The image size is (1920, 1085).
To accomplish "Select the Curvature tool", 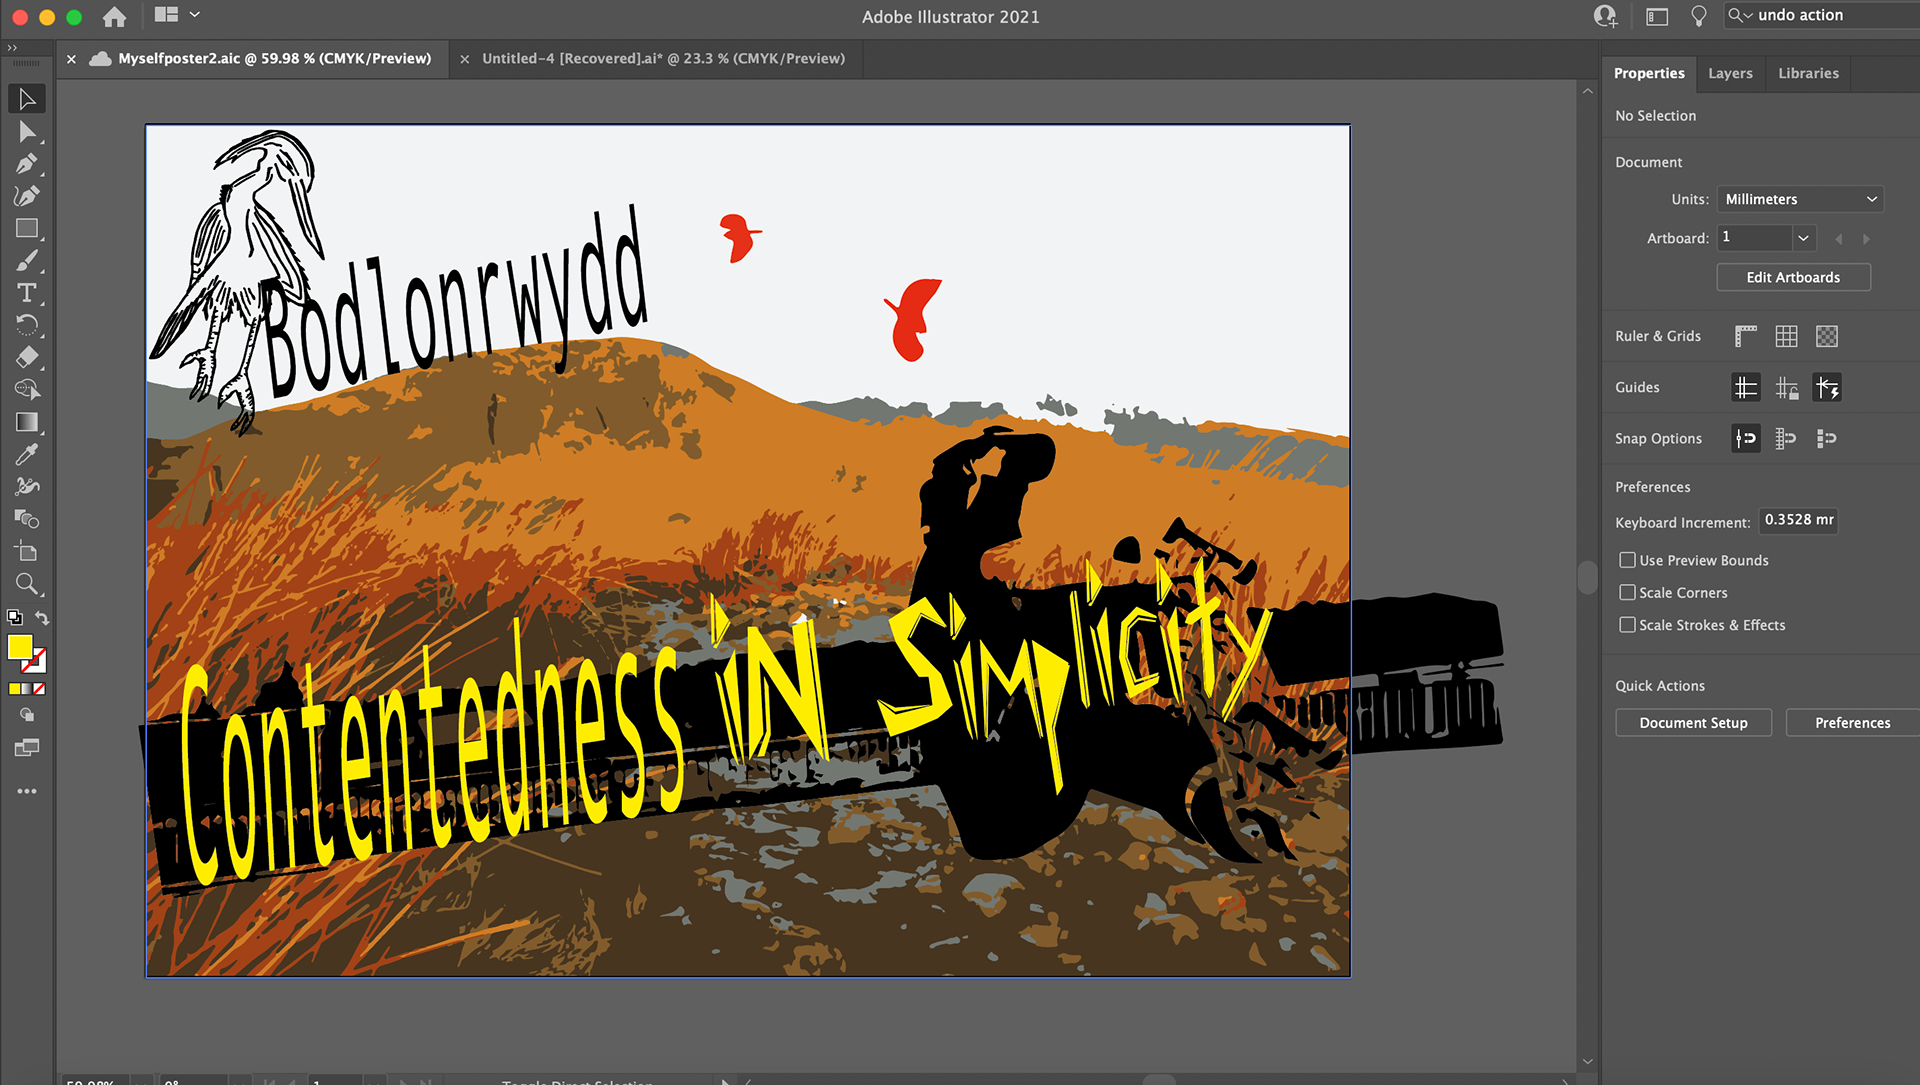I will tap(27, 196).
